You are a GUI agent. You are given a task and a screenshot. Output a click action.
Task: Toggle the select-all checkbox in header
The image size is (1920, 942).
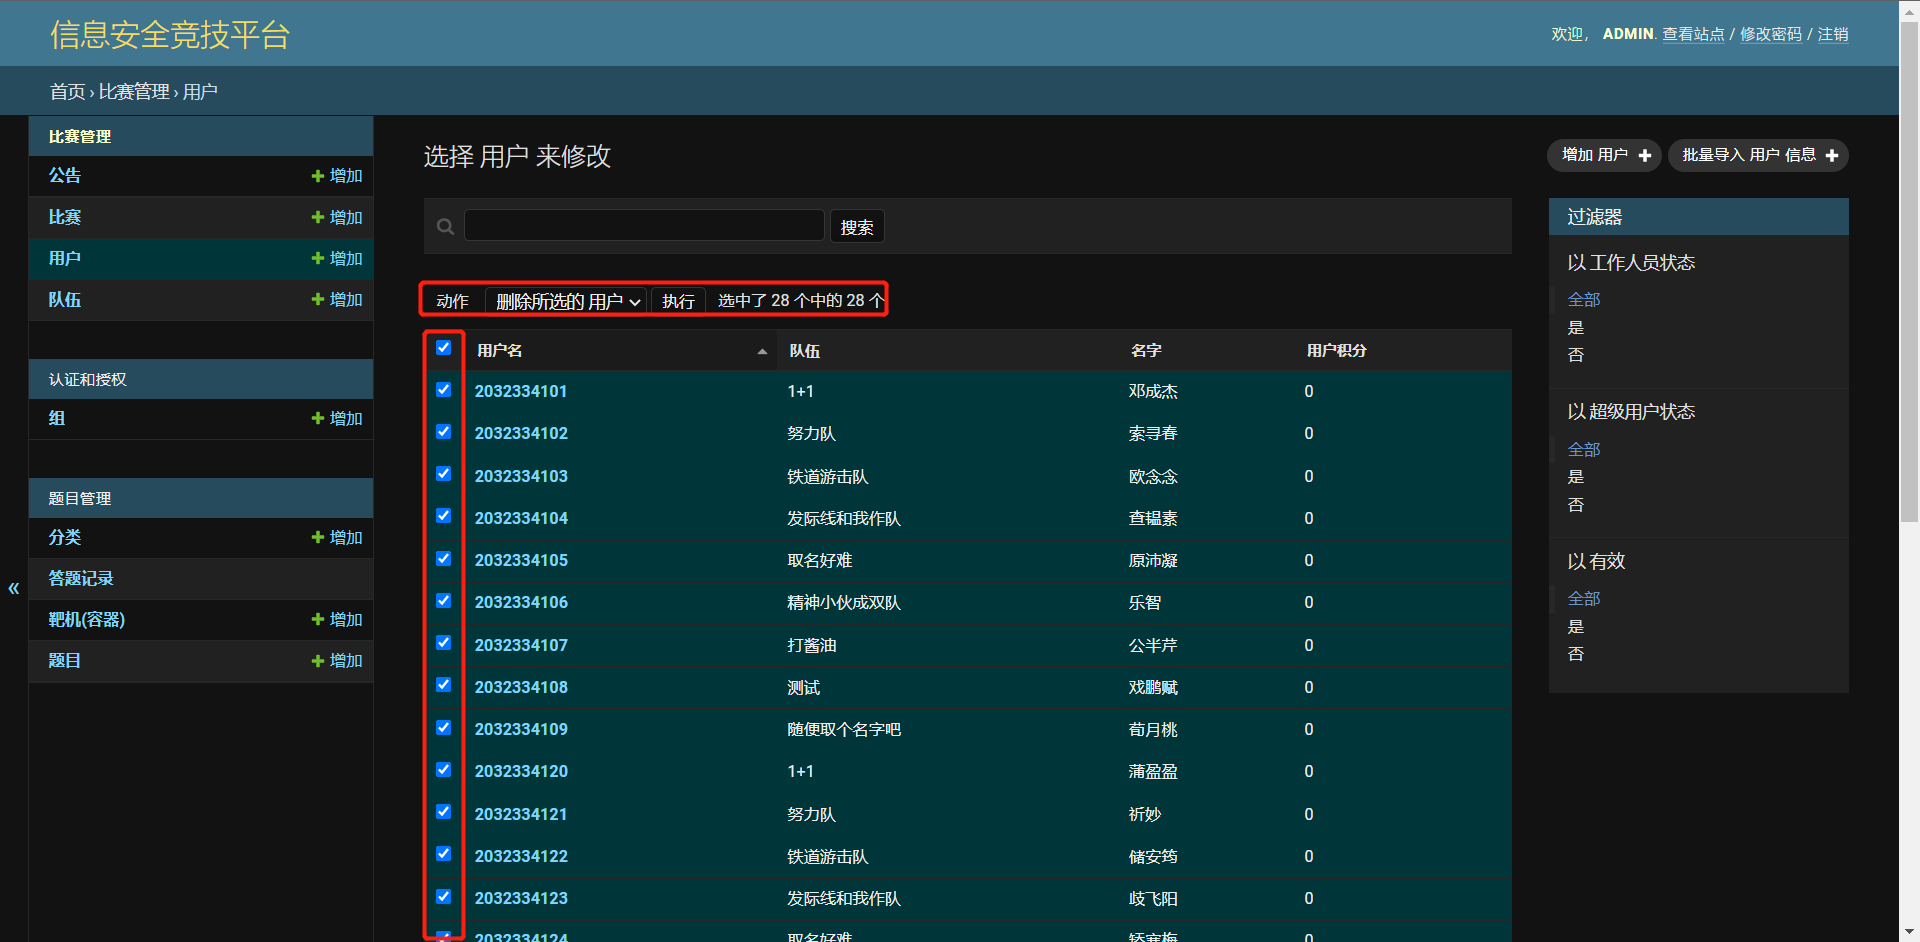pyautogui.click(x=444, y=348)
